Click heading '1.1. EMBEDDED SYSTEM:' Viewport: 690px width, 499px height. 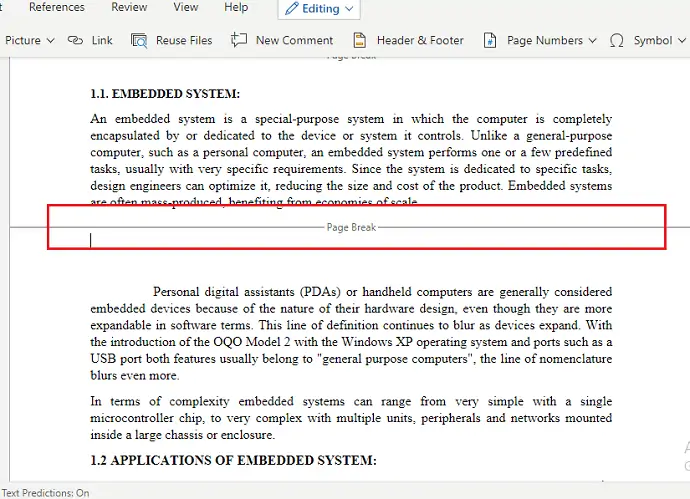coord(165,94)
